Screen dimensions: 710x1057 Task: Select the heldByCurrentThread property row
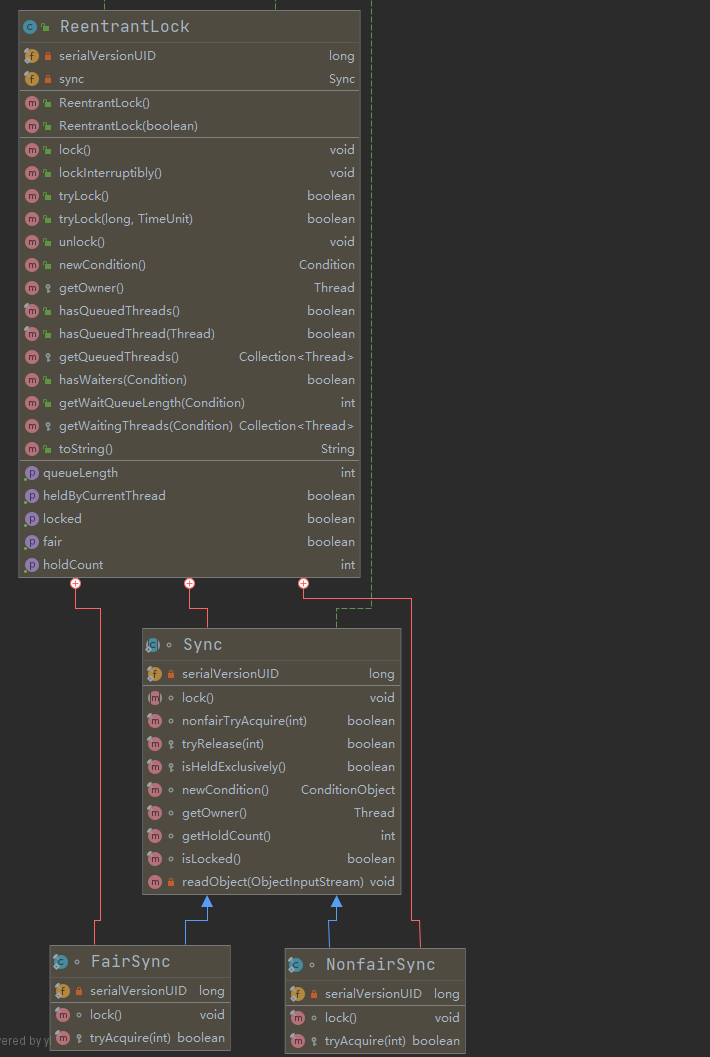[x=104, y=496]
